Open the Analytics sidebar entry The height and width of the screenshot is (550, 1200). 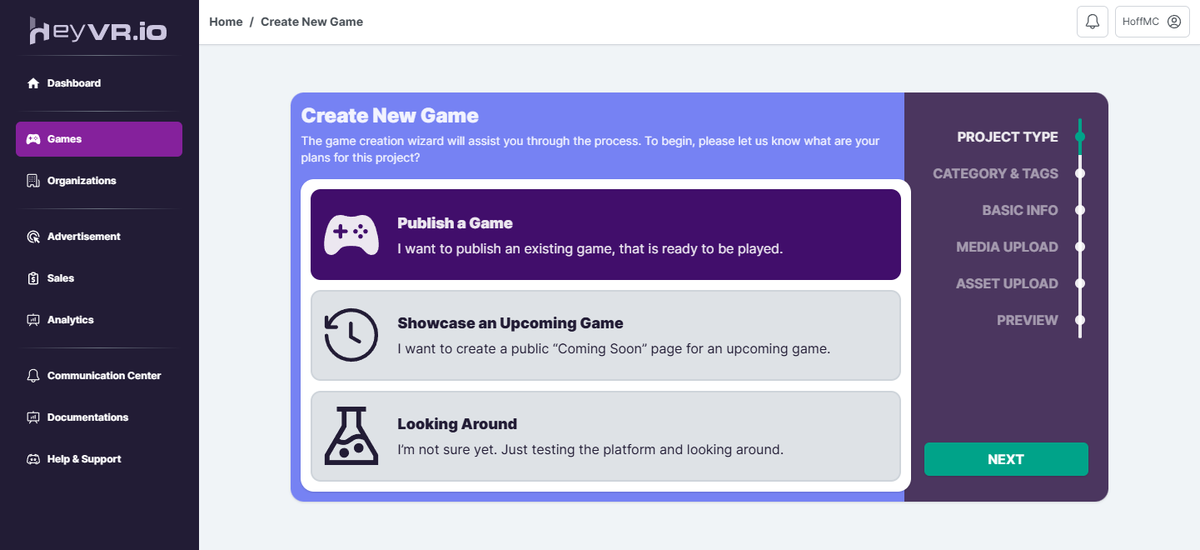(x=99, y=320)
